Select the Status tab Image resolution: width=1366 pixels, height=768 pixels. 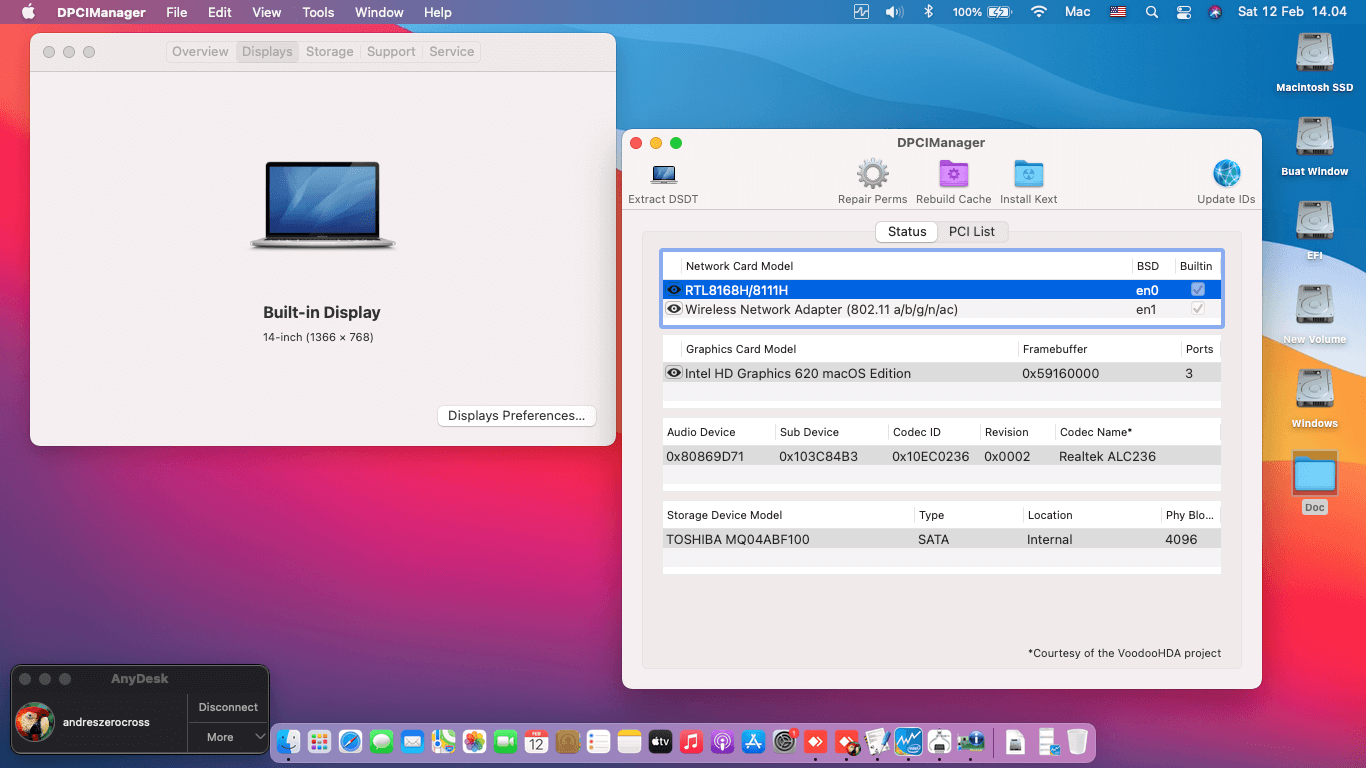[x=907, y=231]
